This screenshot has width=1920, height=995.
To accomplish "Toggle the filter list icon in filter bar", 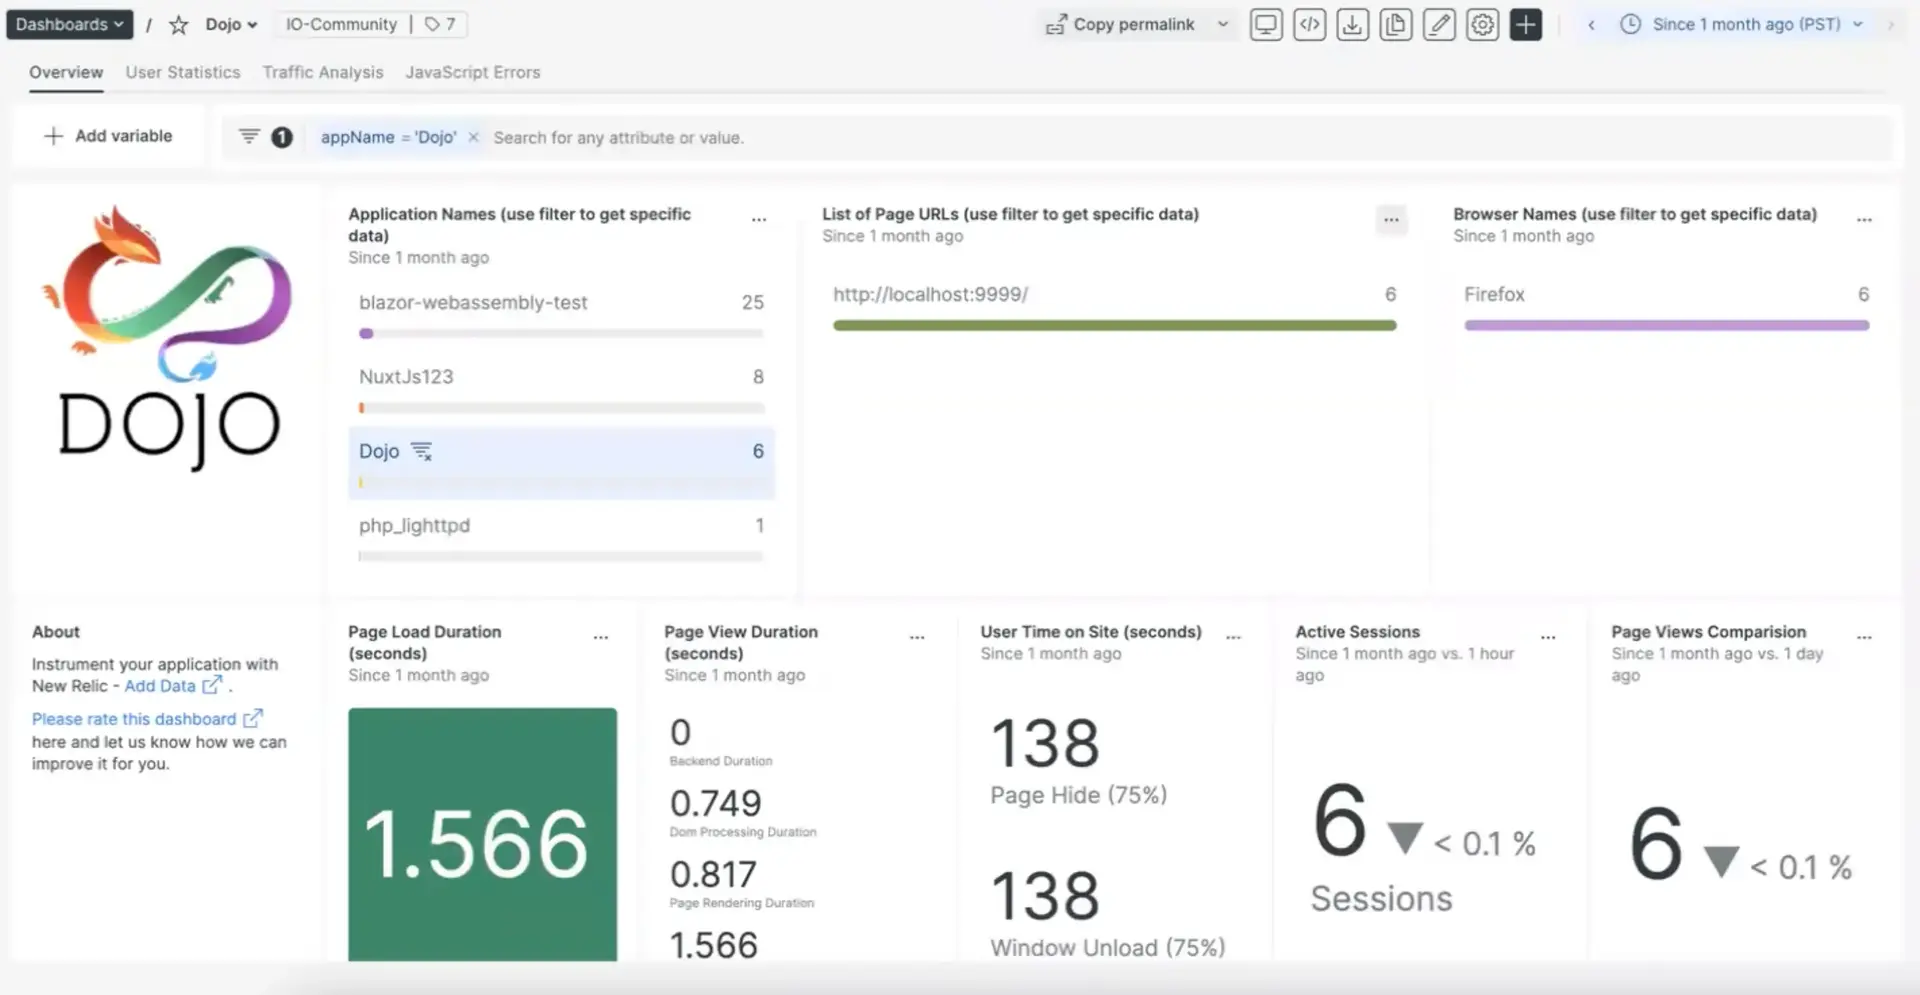I will [x=249, y=136].
